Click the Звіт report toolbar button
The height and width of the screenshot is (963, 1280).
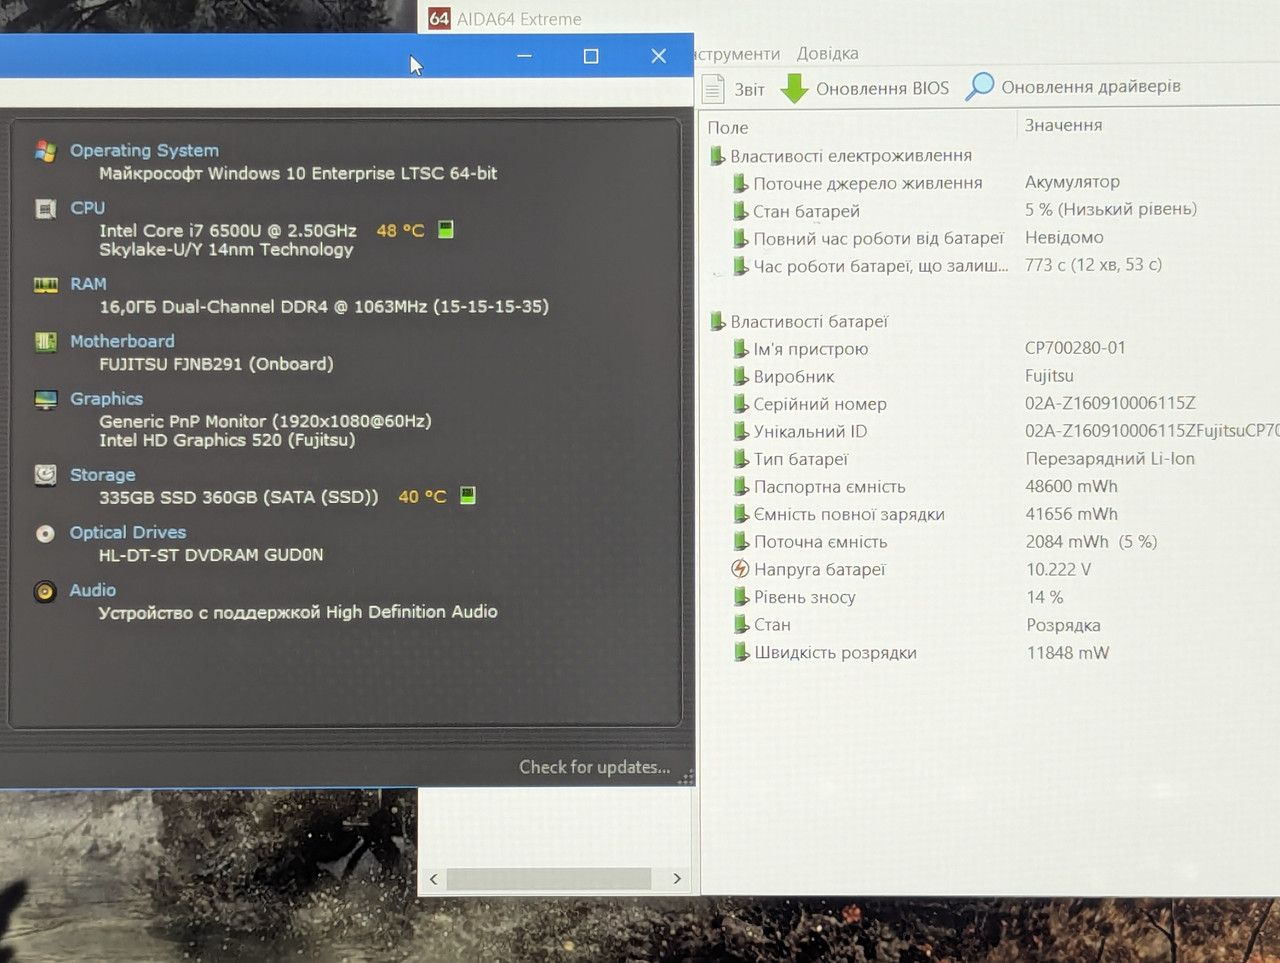[x=734, y=89]
